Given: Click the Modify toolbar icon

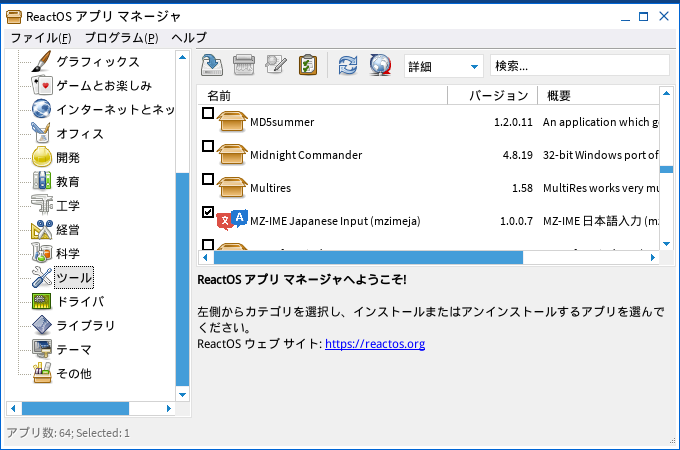Looking at the screenshot, I should [276, 65].
